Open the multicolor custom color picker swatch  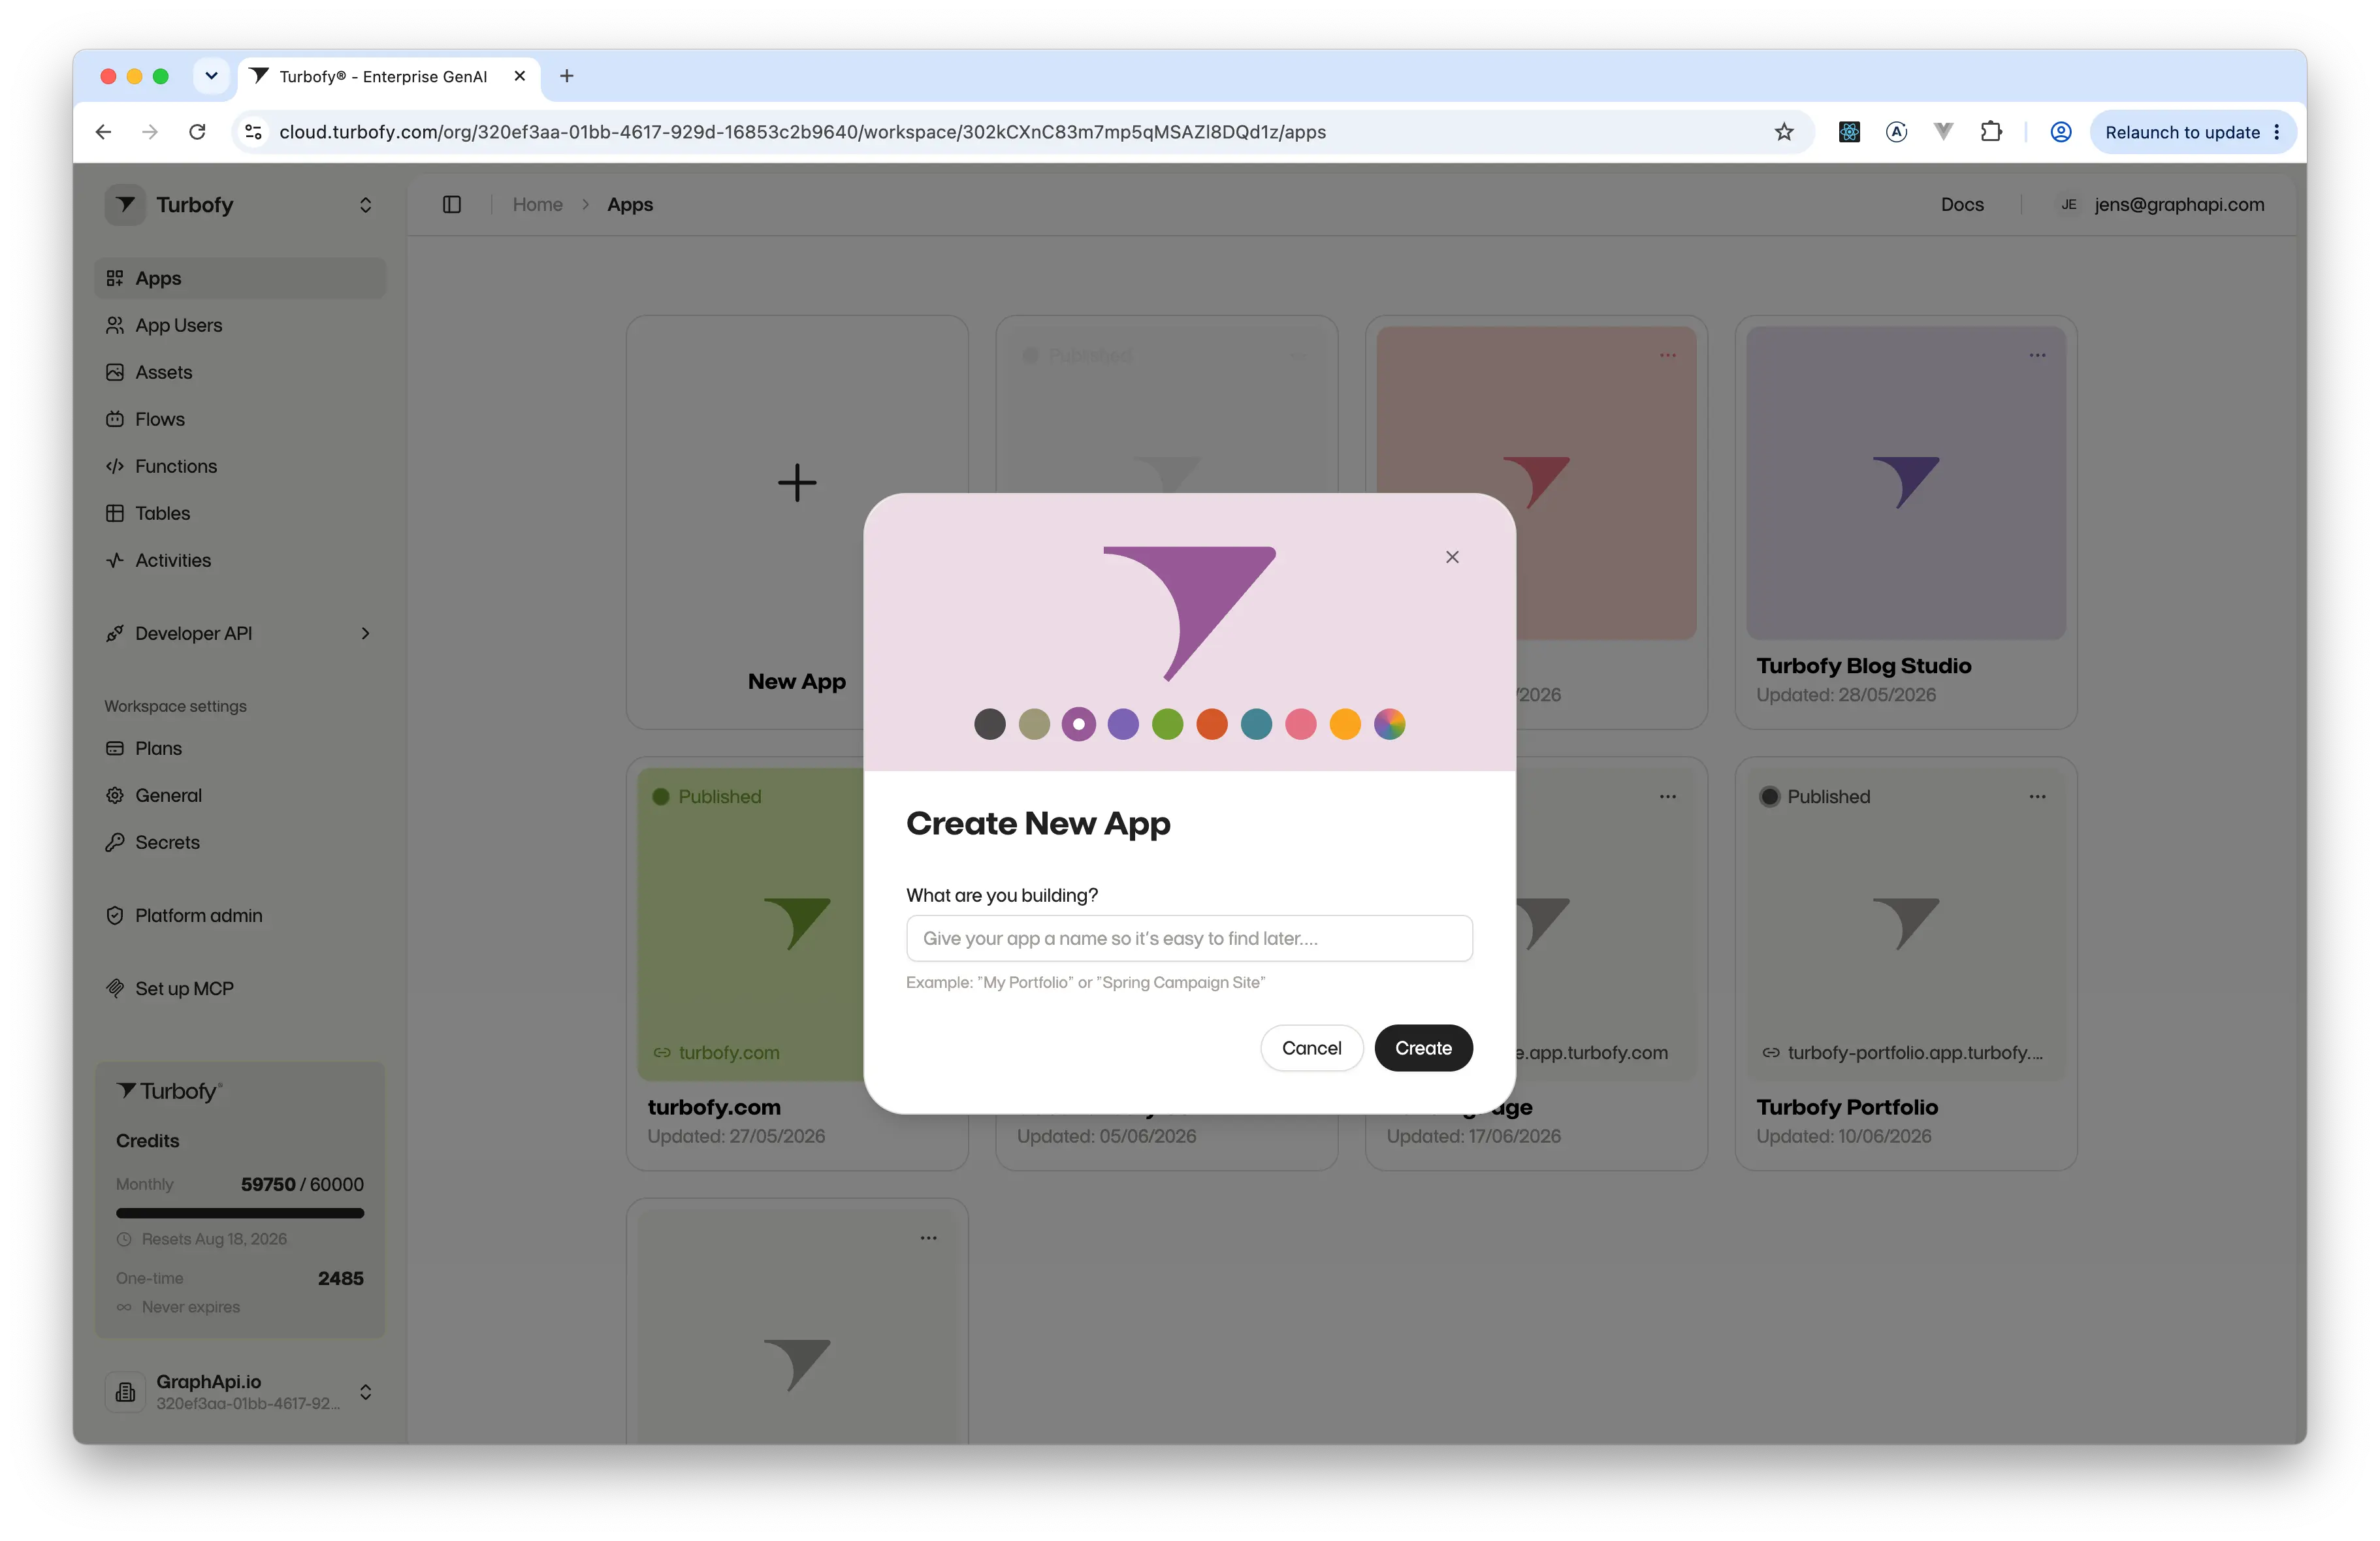coord(1389,724)
